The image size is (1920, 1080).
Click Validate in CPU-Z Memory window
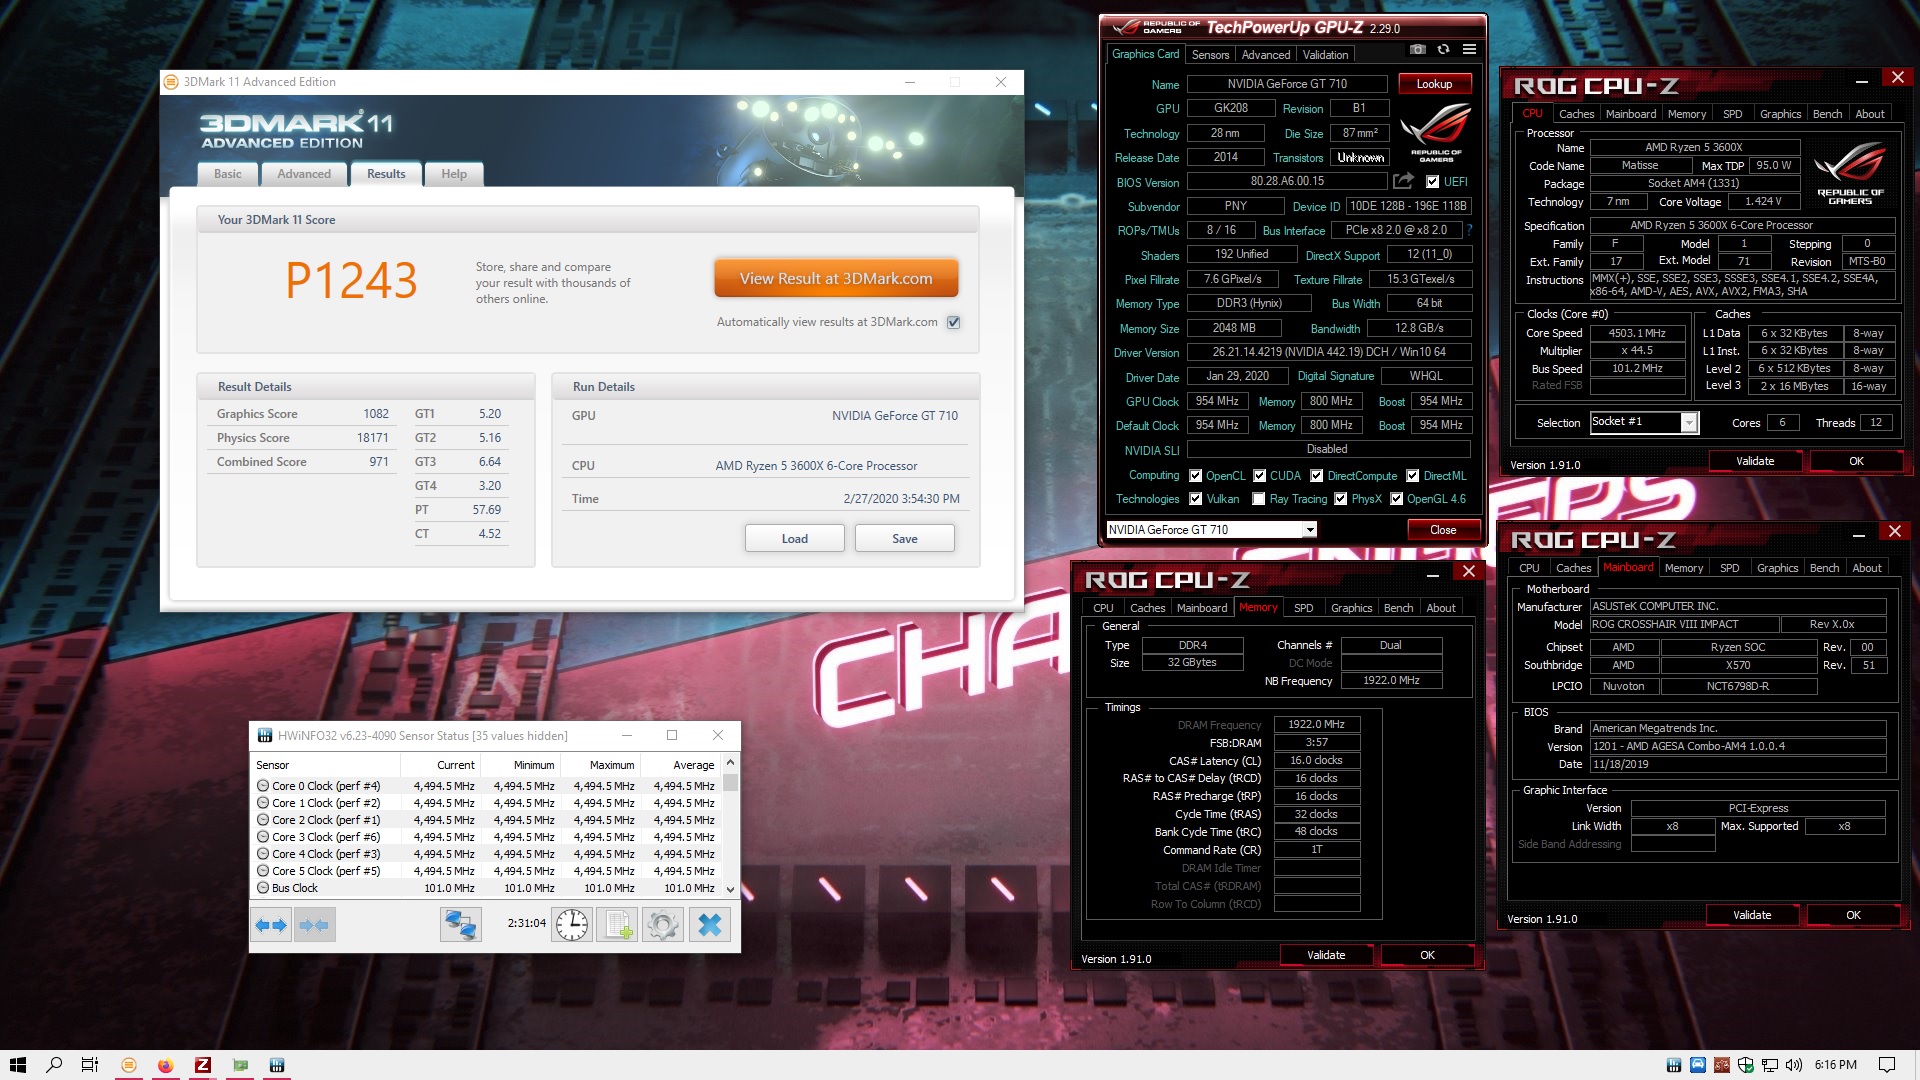point(1326,955)
